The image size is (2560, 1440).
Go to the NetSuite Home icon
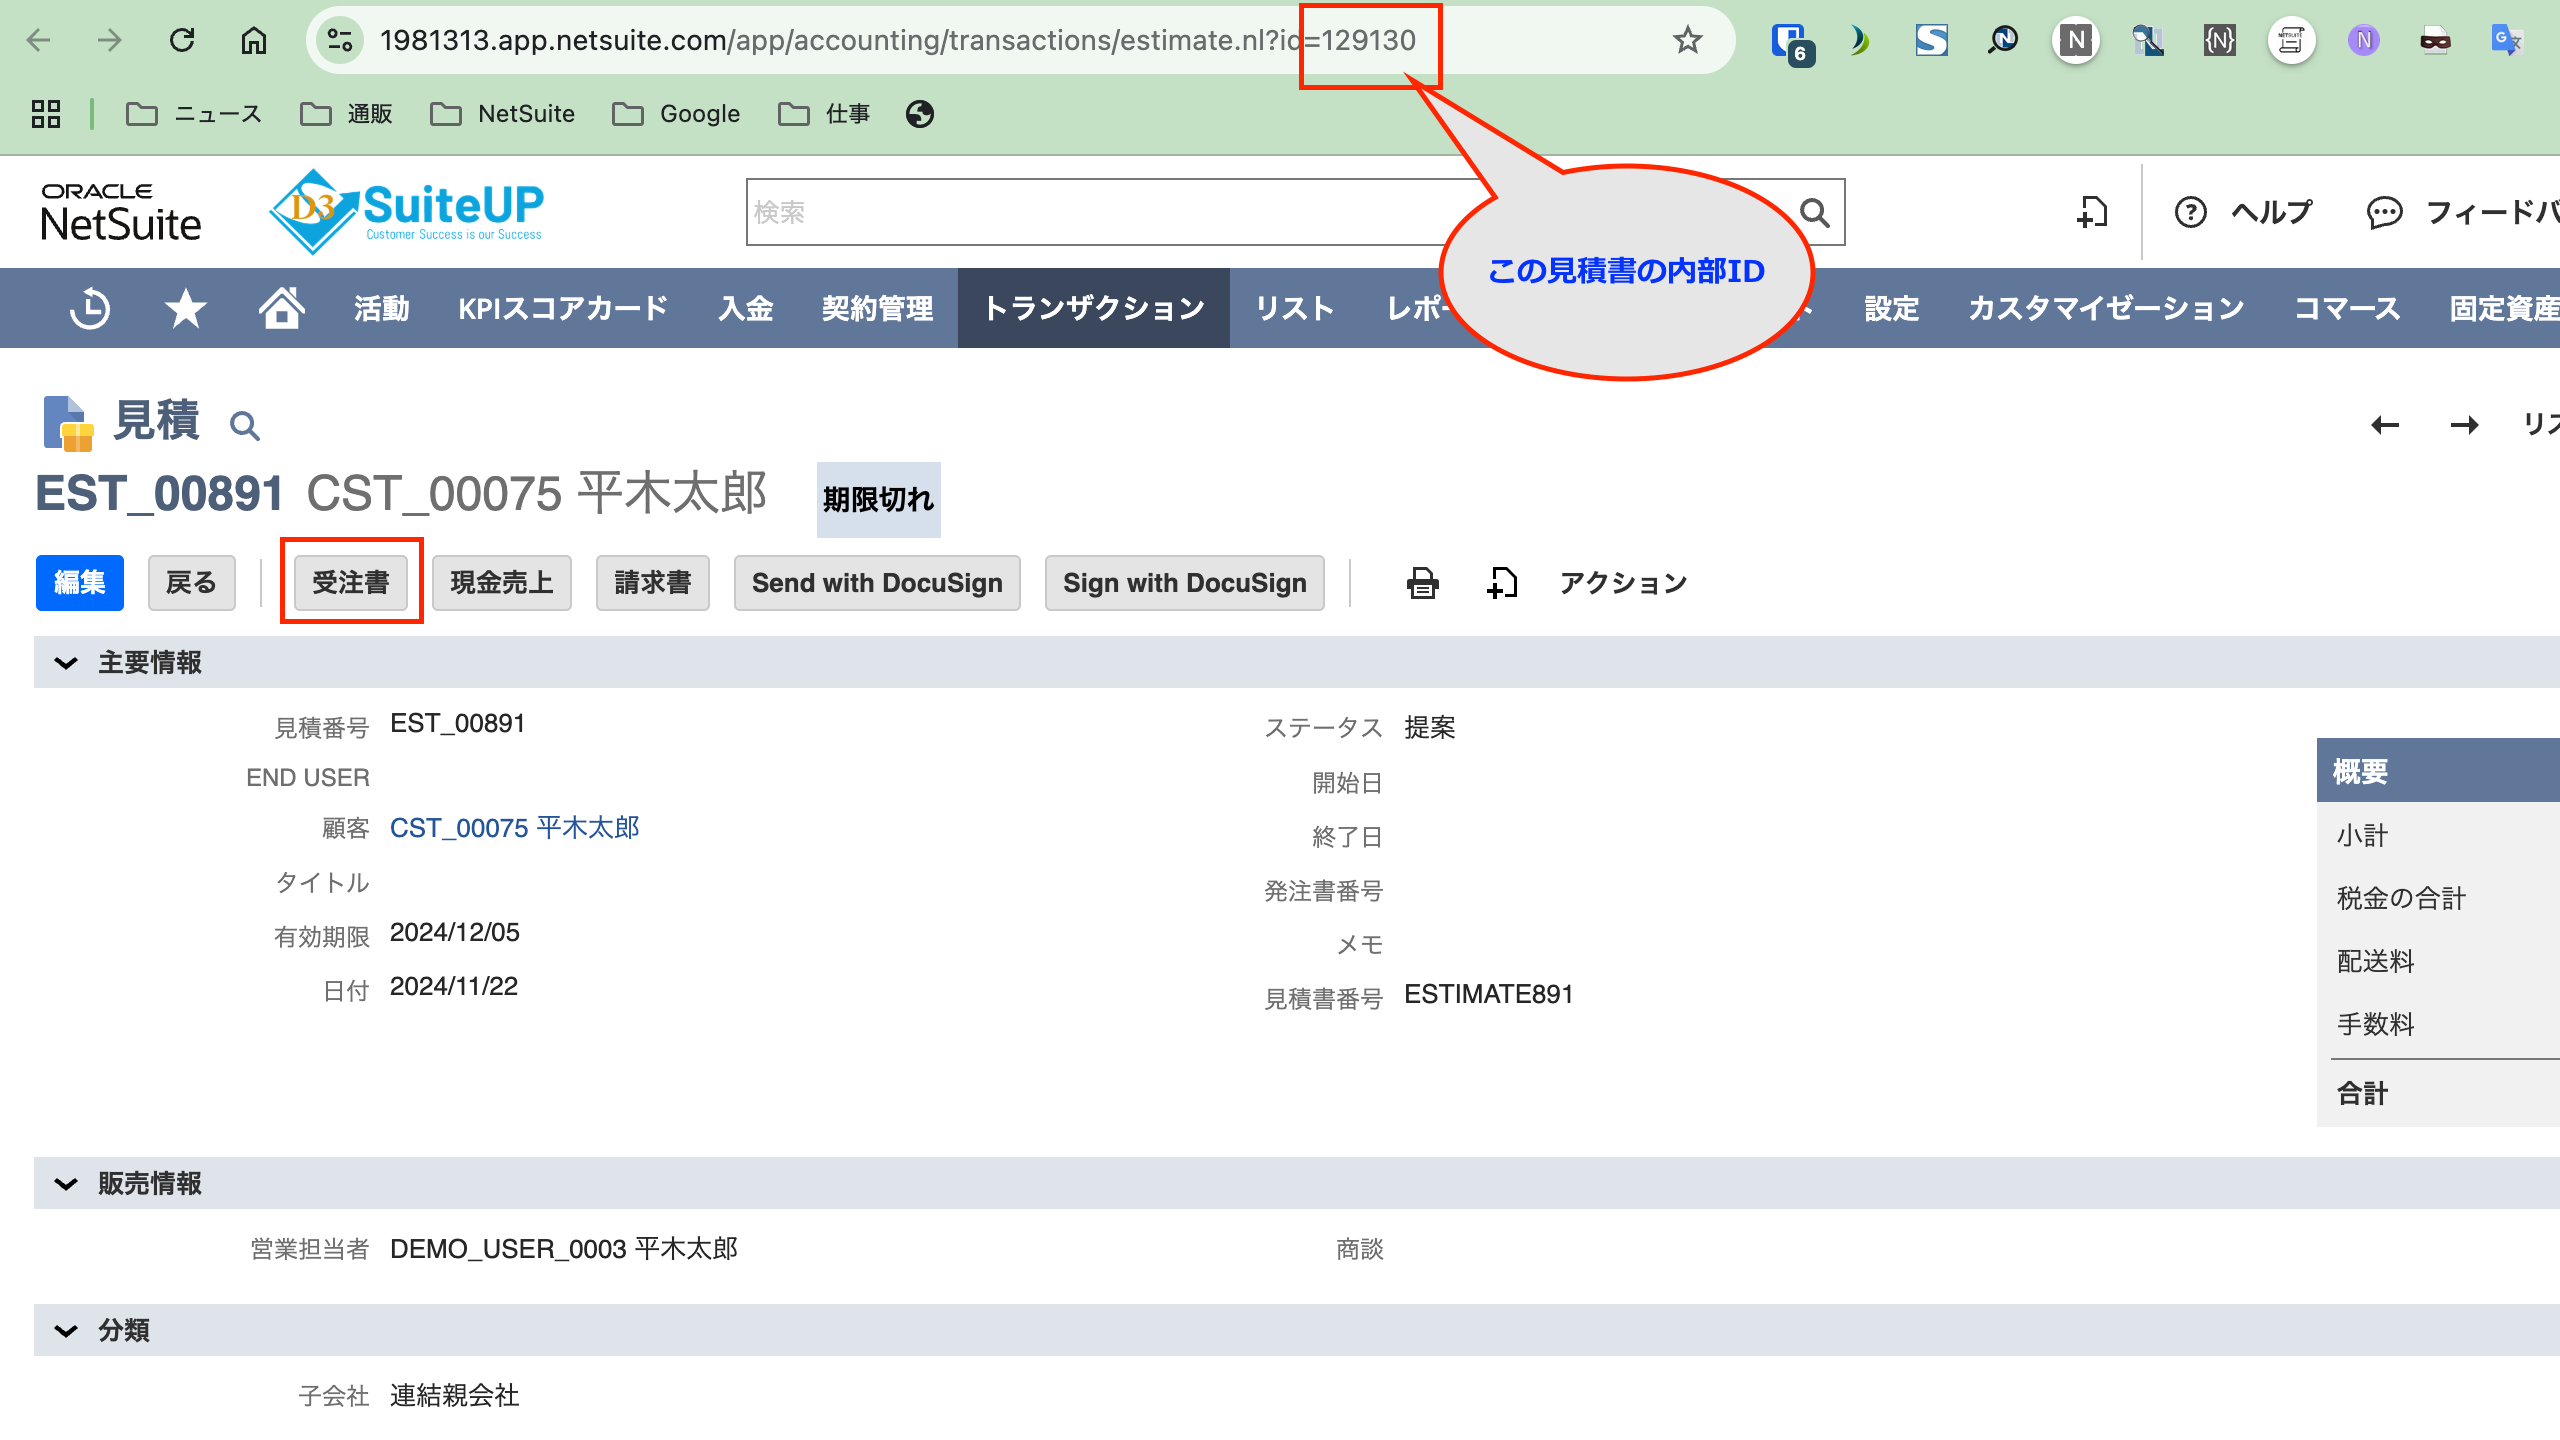coord(281,308)
